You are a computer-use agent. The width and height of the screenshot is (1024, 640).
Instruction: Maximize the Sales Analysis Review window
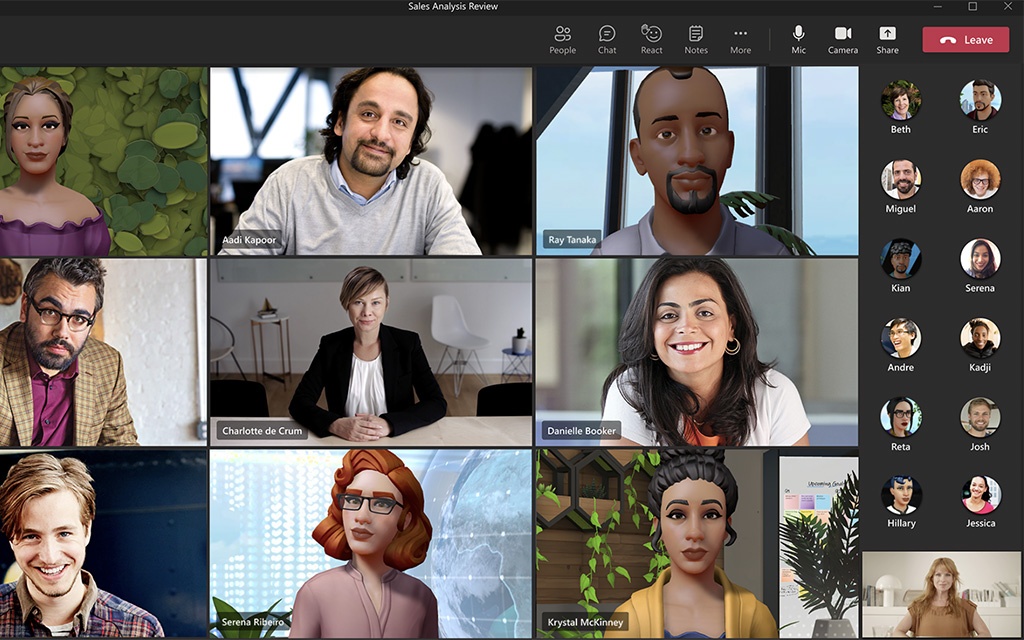972,7
